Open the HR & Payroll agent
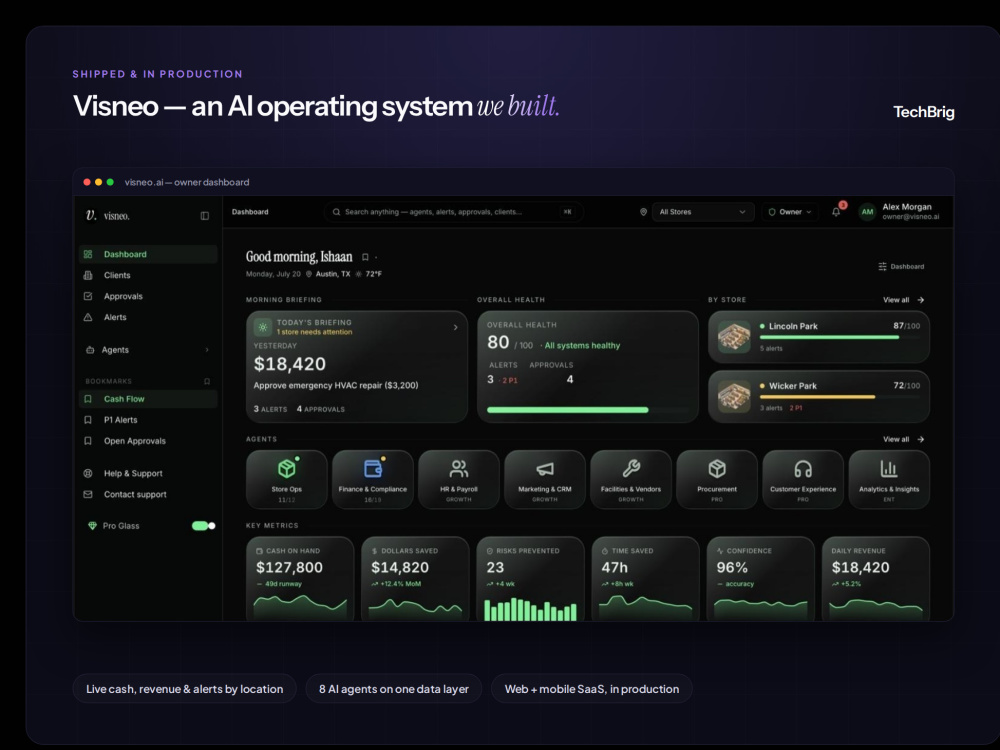This screenshot has height=750, width=1000. [x=459, y=480]
